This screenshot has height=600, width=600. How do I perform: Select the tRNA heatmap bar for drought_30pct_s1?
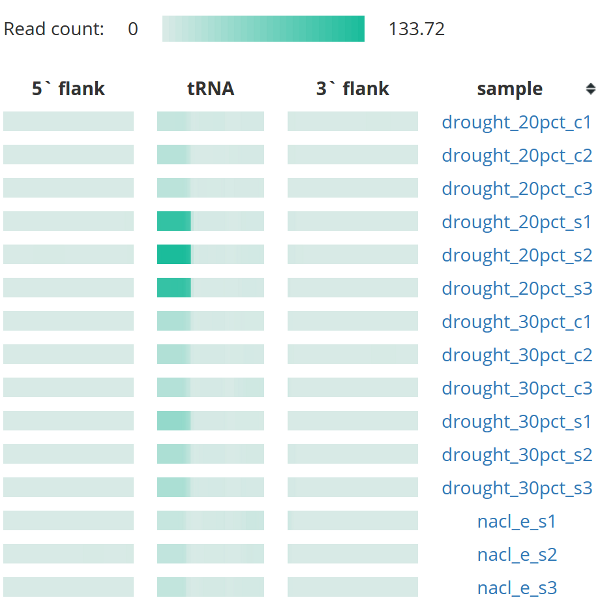(x=210, y=421)
